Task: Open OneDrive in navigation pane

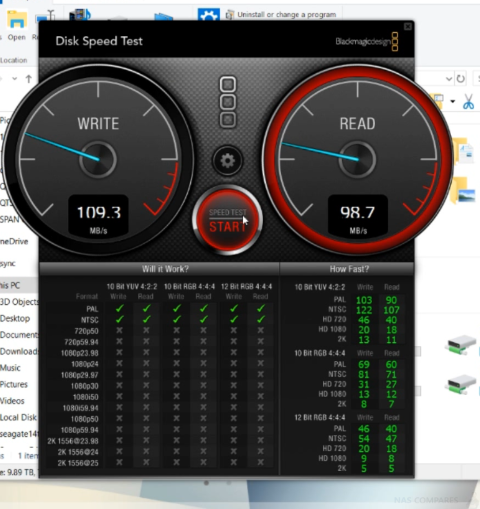Action: coord(14,241)
